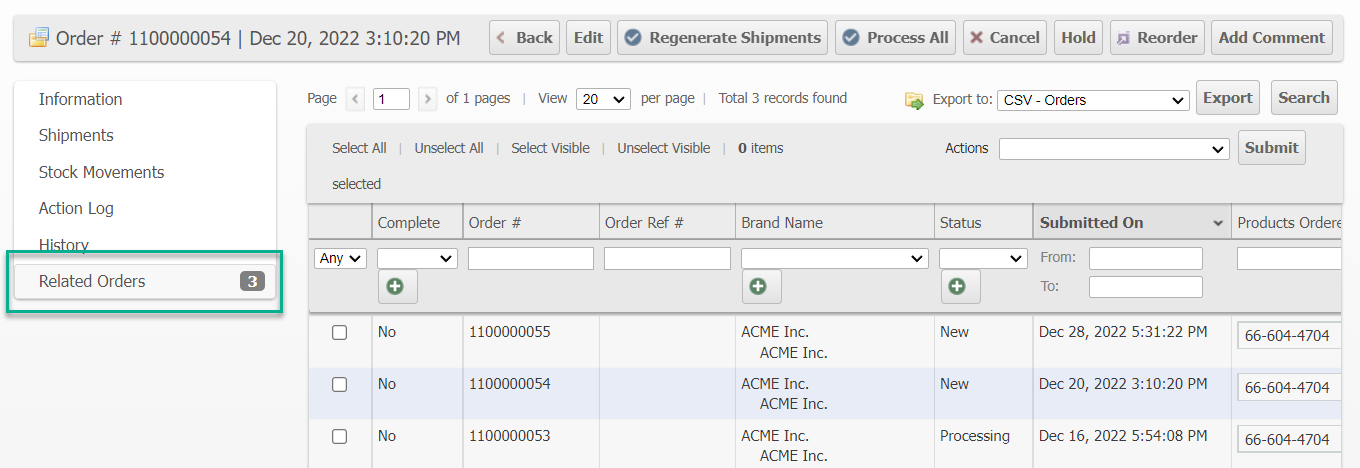
Task: Click the Order # filter input field
Action: (530, 259)
